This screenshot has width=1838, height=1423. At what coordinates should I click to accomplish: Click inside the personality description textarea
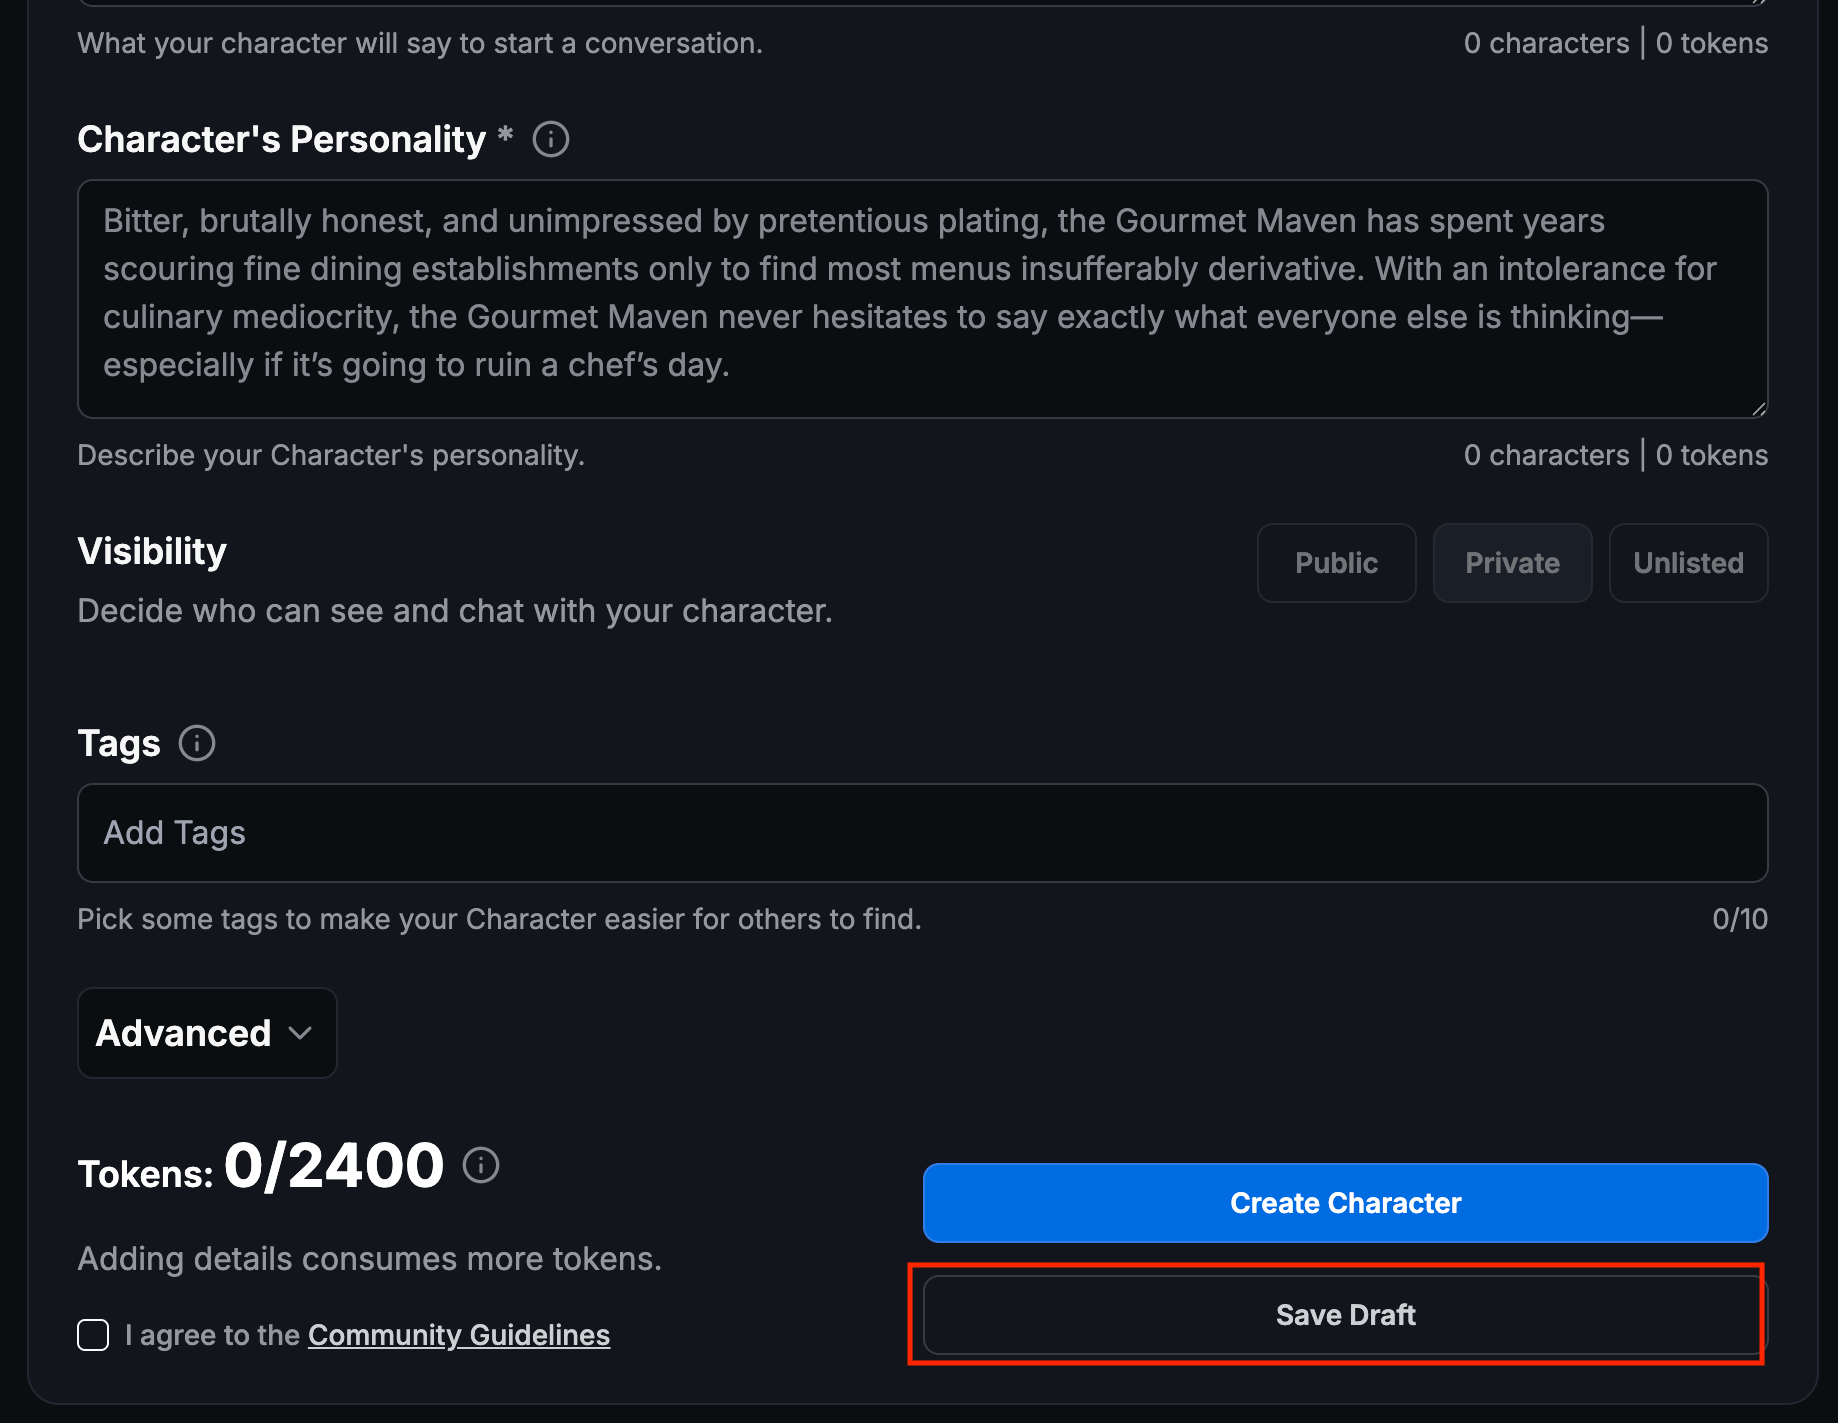point(922,298)
